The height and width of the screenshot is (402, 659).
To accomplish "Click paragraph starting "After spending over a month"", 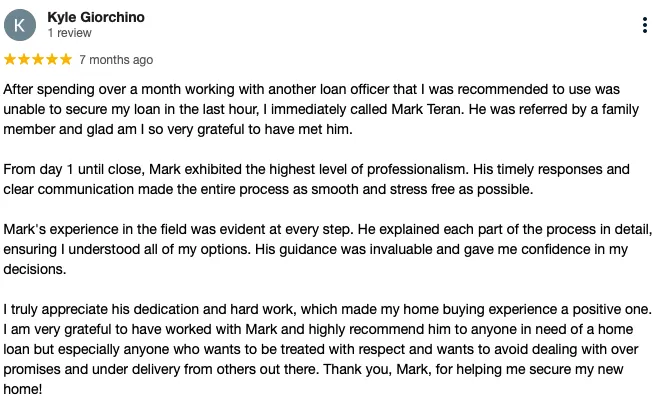I will 321,109.
